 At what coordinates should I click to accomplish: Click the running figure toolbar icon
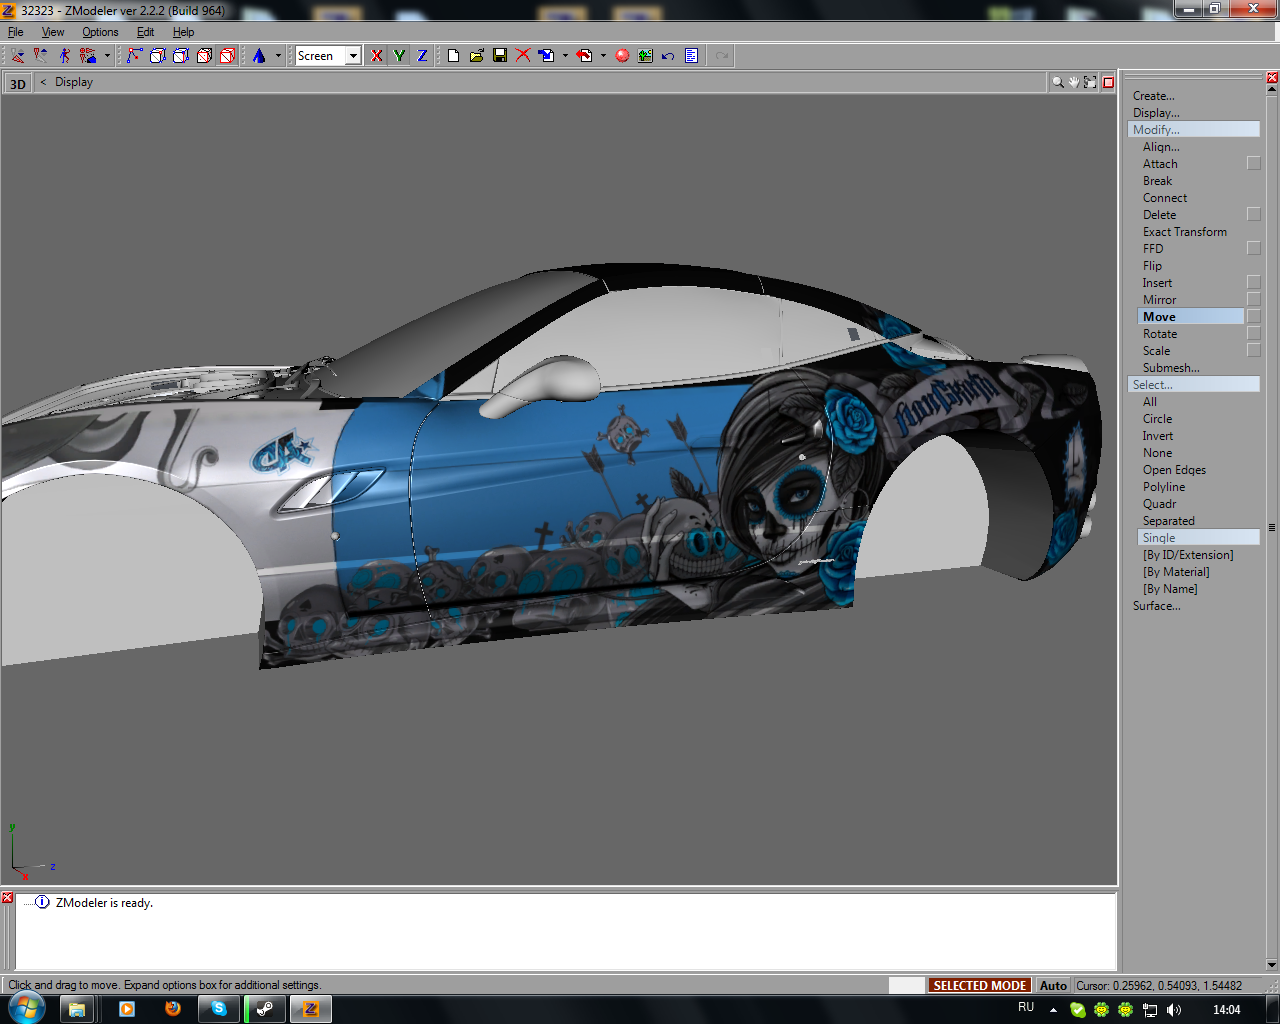coord(64,56)
